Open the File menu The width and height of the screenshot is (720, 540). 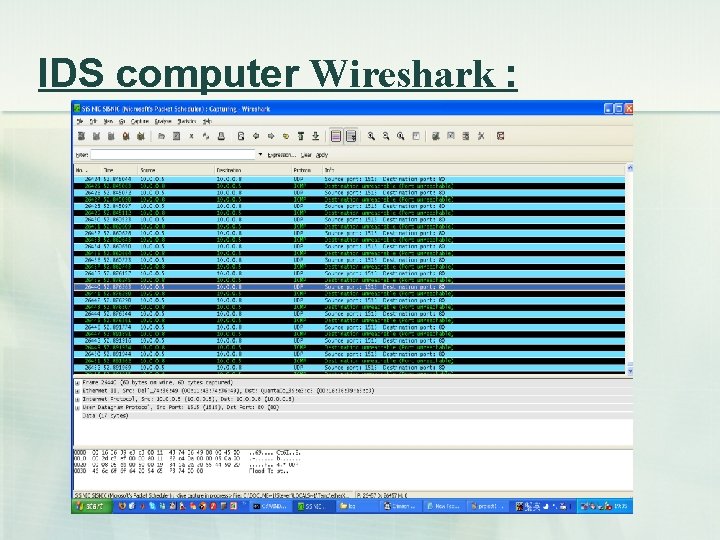point(80,121)
